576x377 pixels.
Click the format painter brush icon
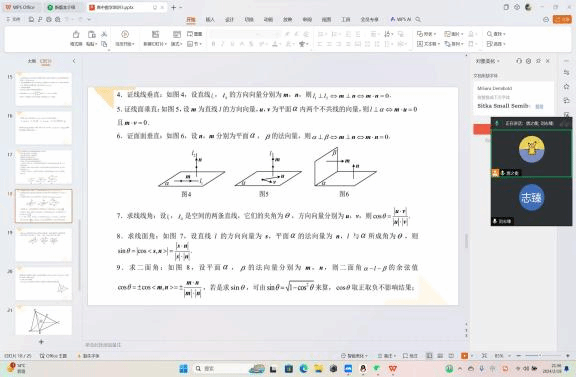pyautogui.click(x=76, y=34)
